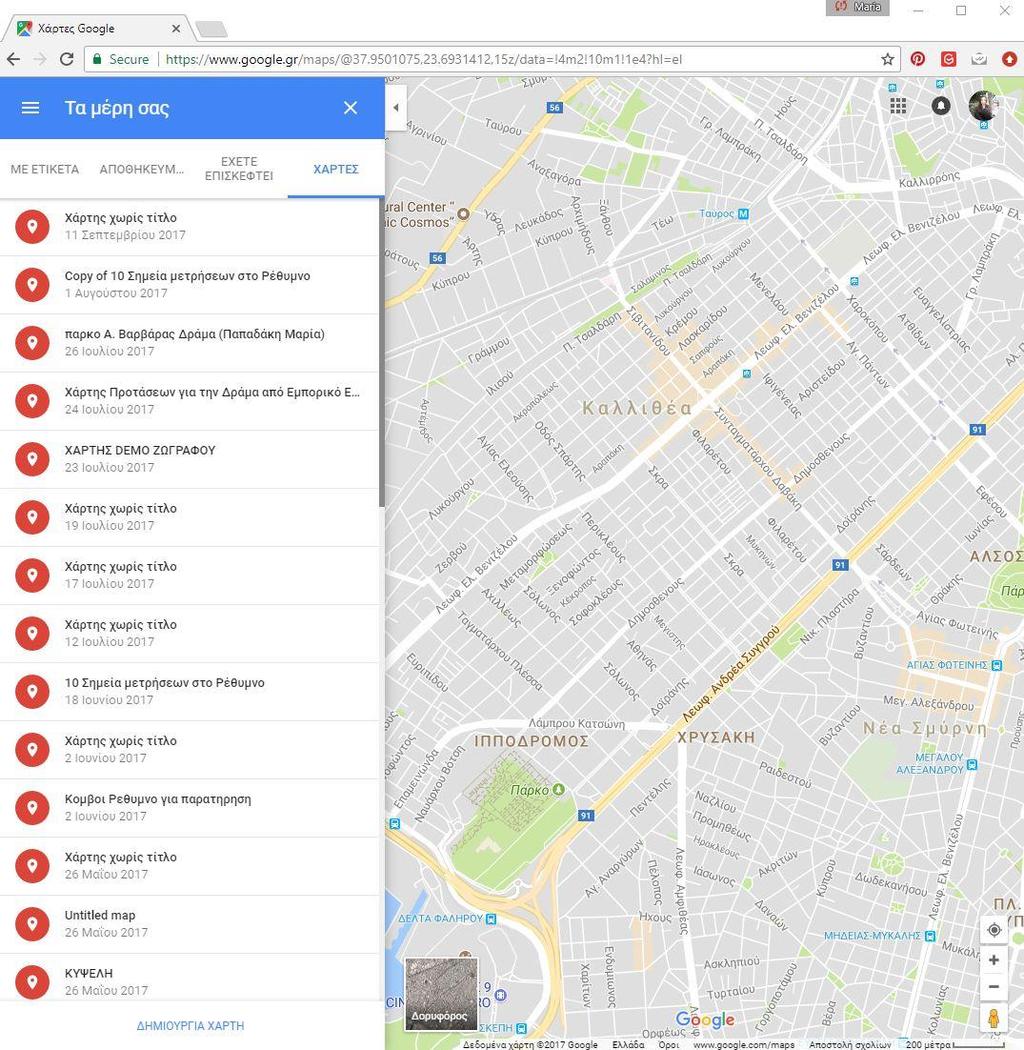Open untitled map dated 17 Ιουλίου 2017
This screenshot has width=1024, height=1050.
(x=190, y=575)
